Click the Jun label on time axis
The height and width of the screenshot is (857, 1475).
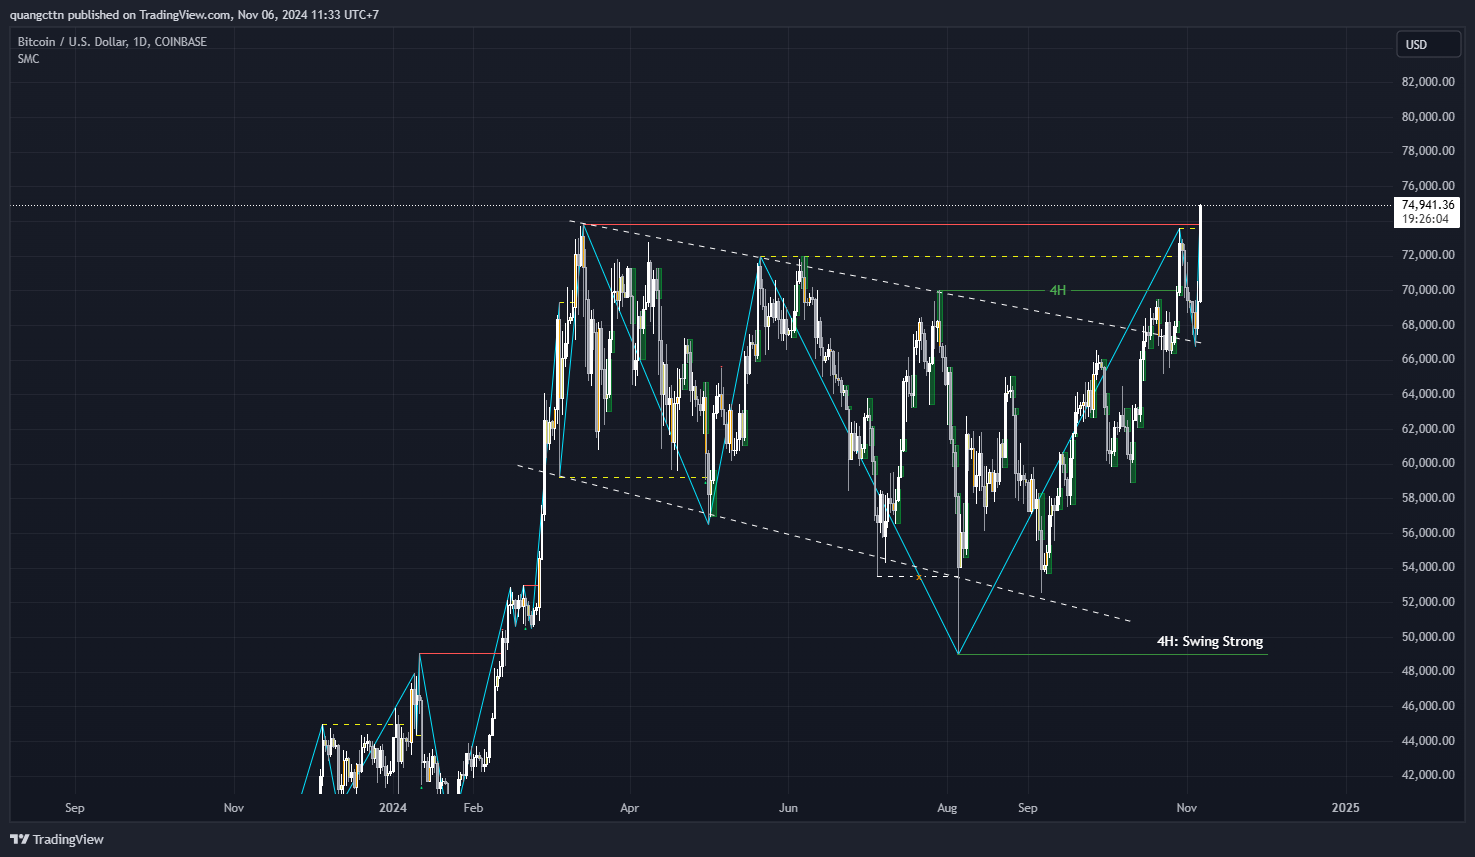pyautogui.click(x=788, y=808)
